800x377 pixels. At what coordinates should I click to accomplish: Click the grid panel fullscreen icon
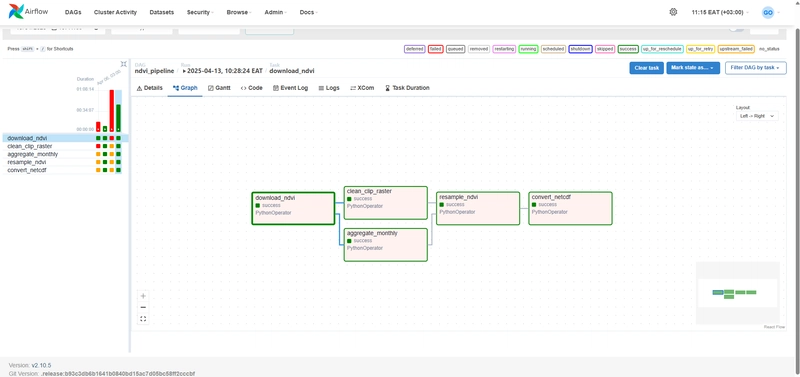click(123, 64)
